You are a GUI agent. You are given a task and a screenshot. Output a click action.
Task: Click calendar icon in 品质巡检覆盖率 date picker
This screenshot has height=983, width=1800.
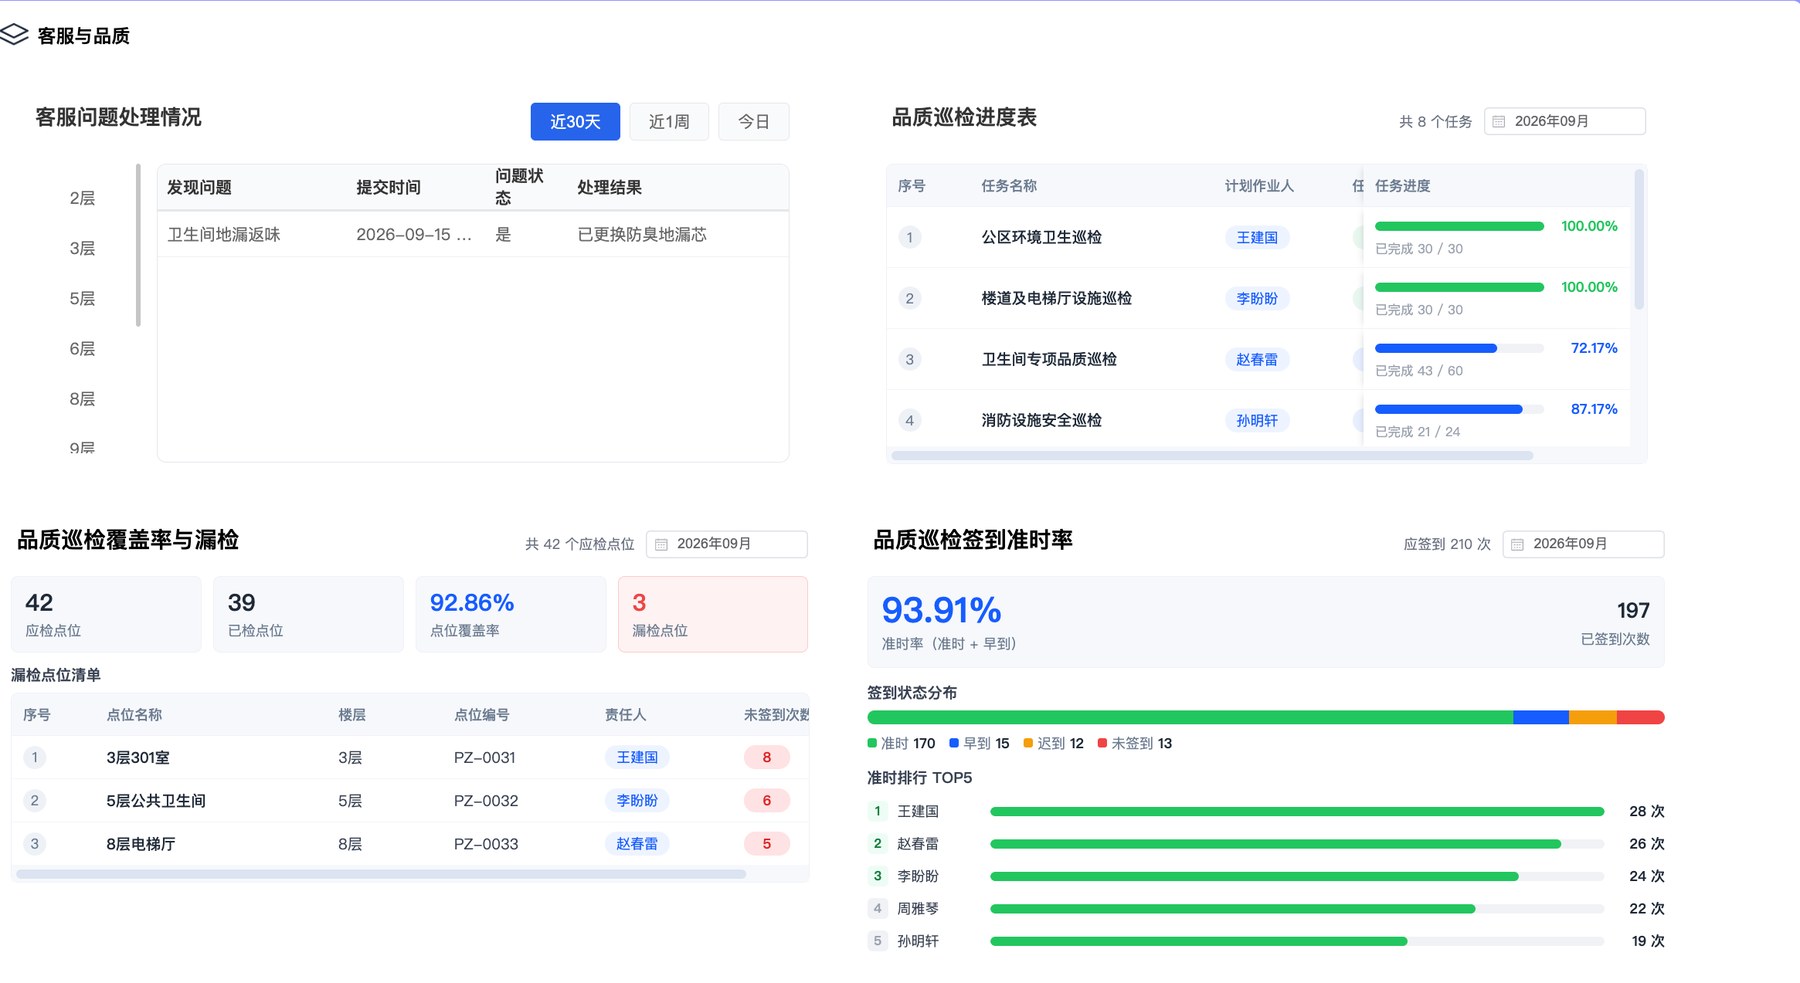[x=661, y=544]
